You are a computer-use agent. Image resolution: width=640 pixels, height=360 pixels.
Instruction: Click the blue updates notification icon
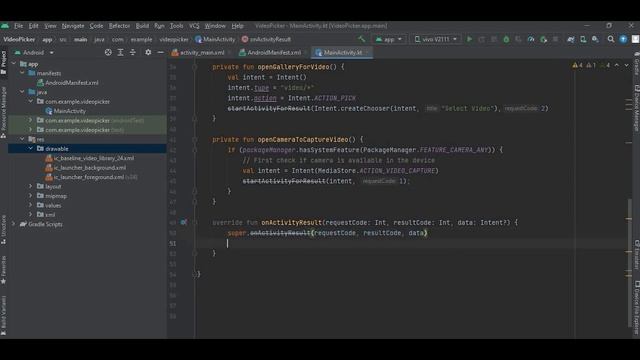tap(623, 39)
